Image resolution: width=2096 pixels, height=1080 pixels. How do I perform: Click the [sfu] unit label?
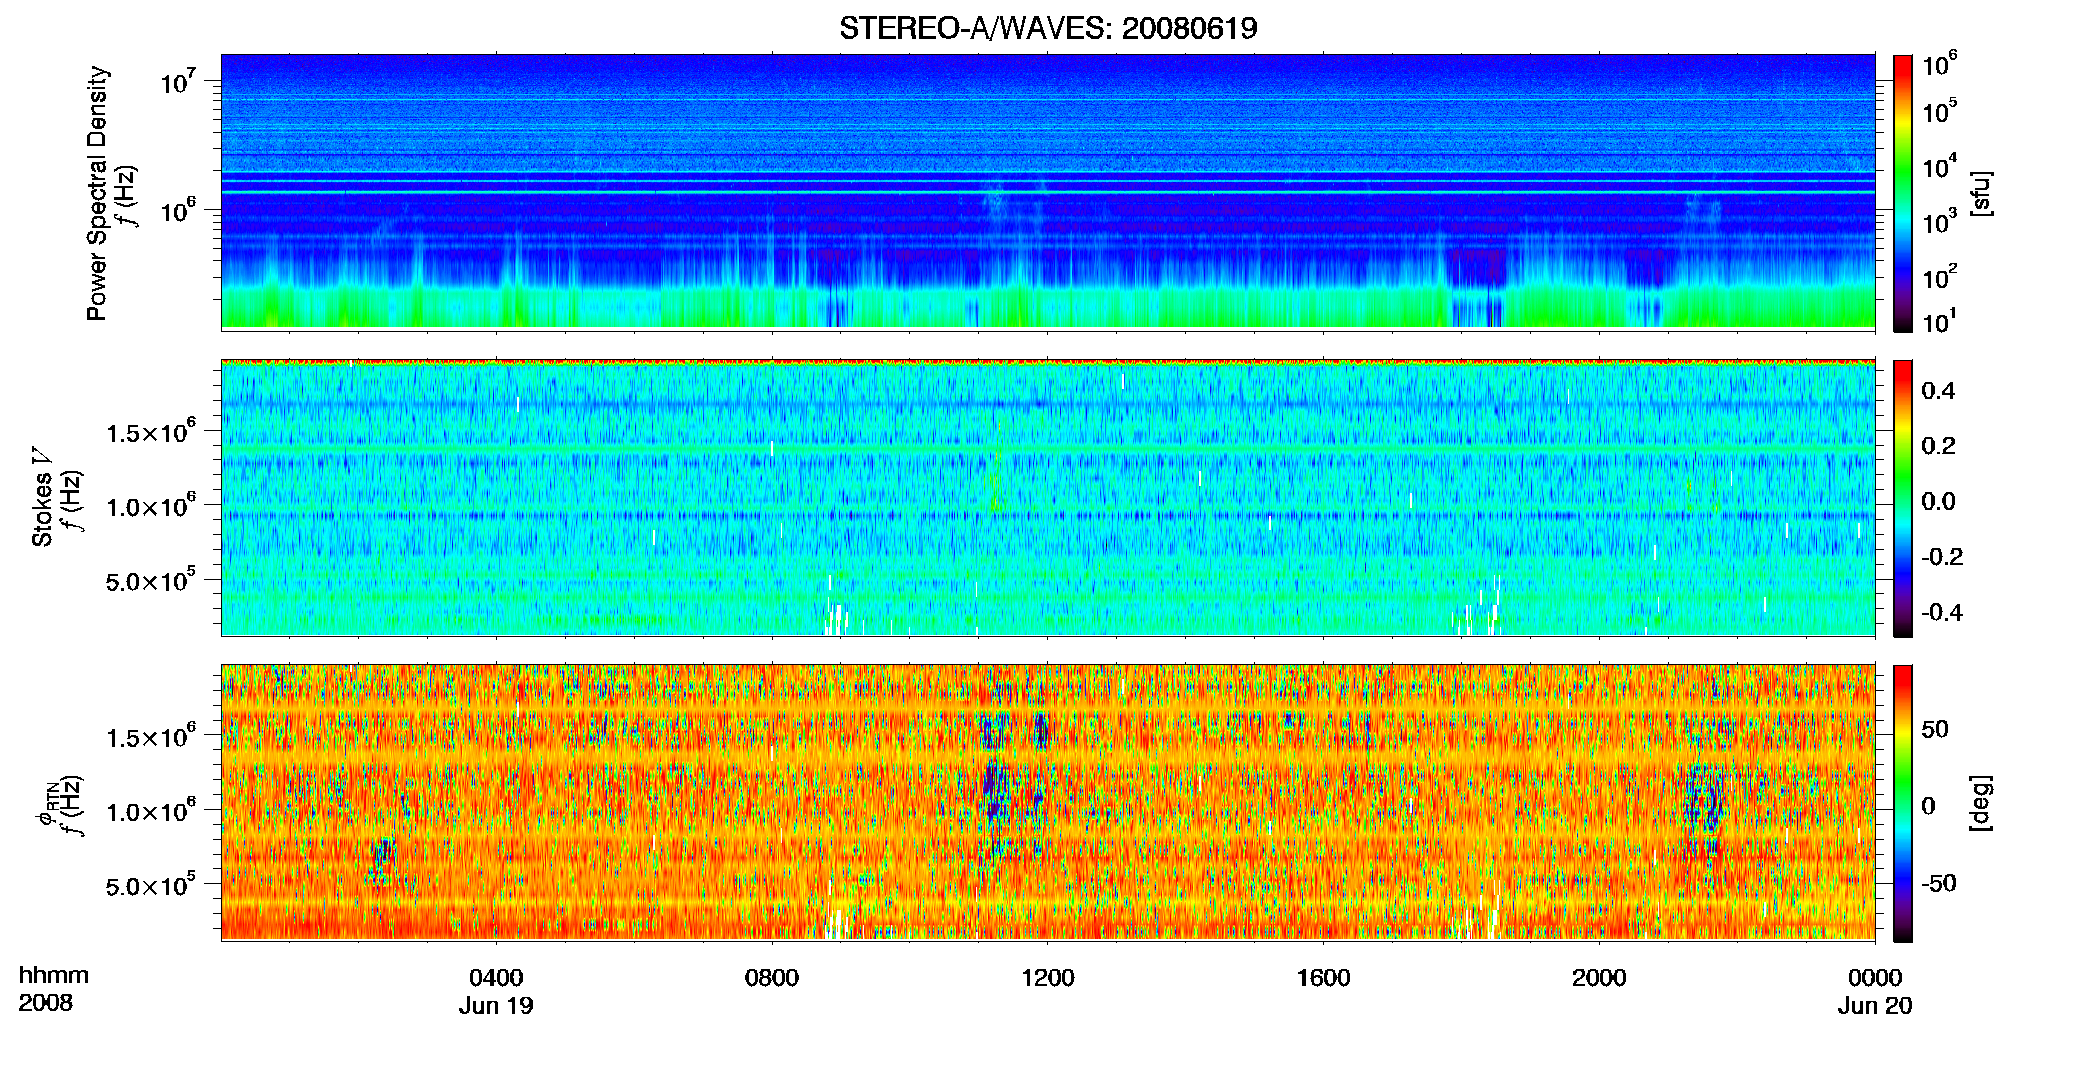coord(1981,193)
